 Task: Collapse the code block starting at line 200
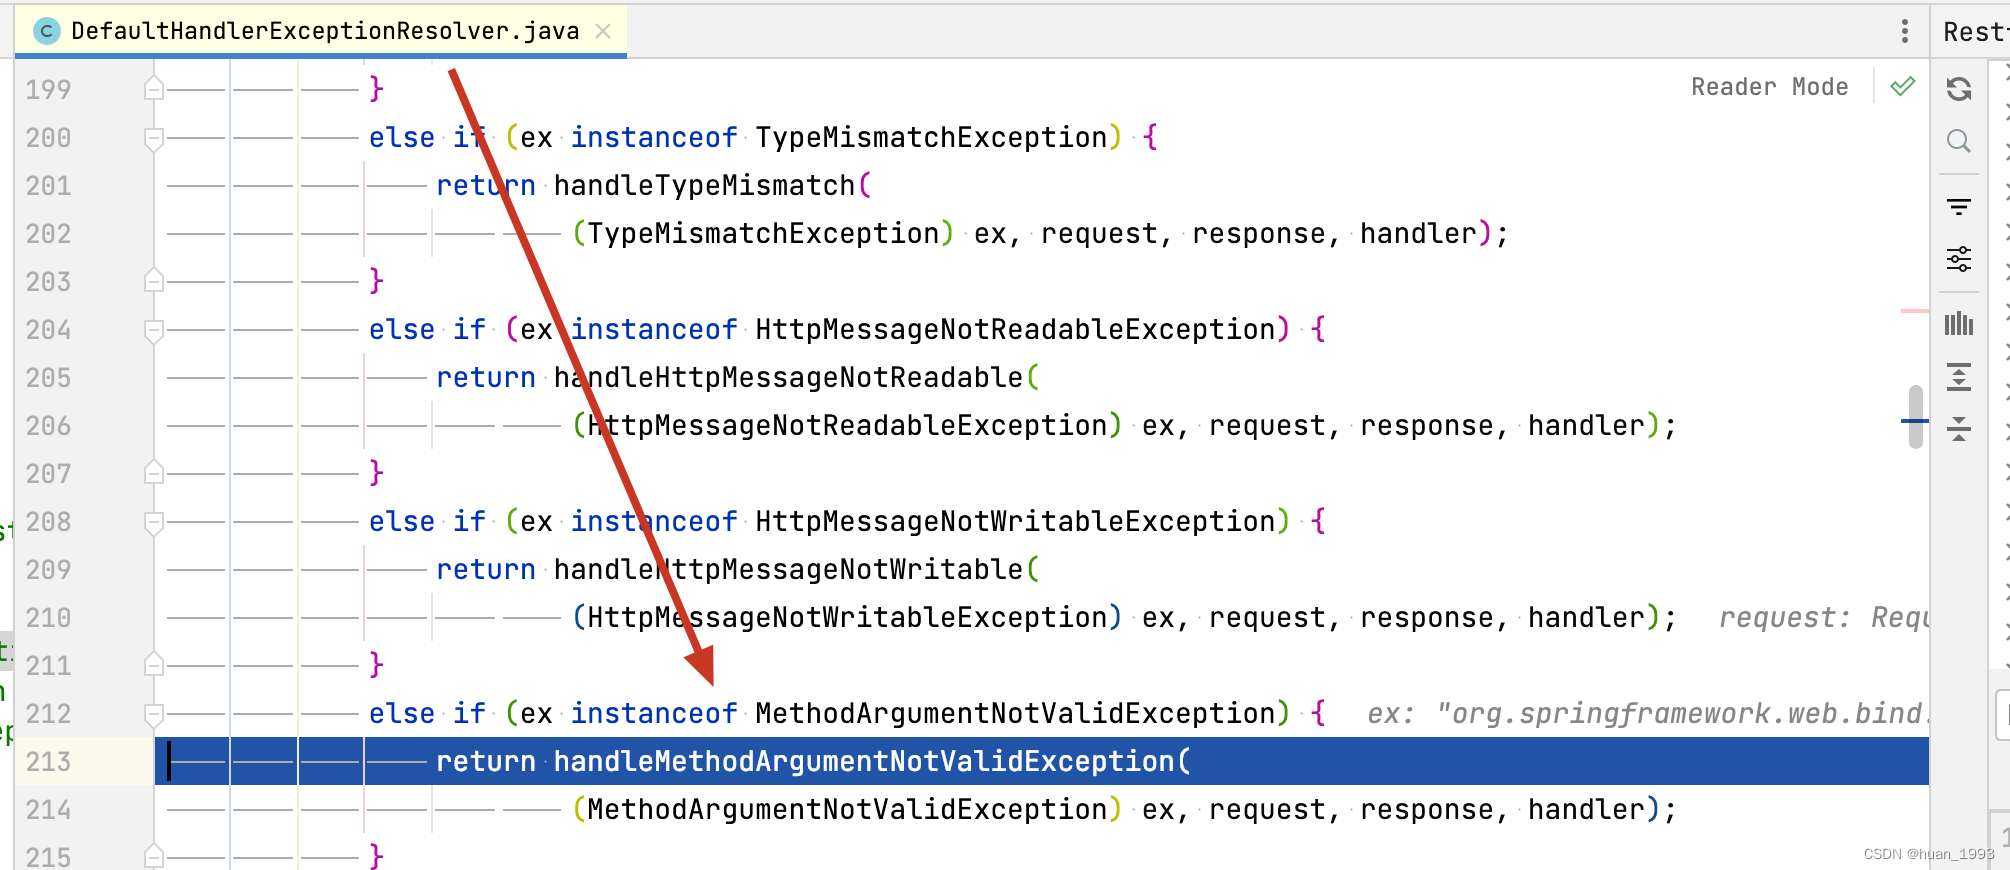154,138
